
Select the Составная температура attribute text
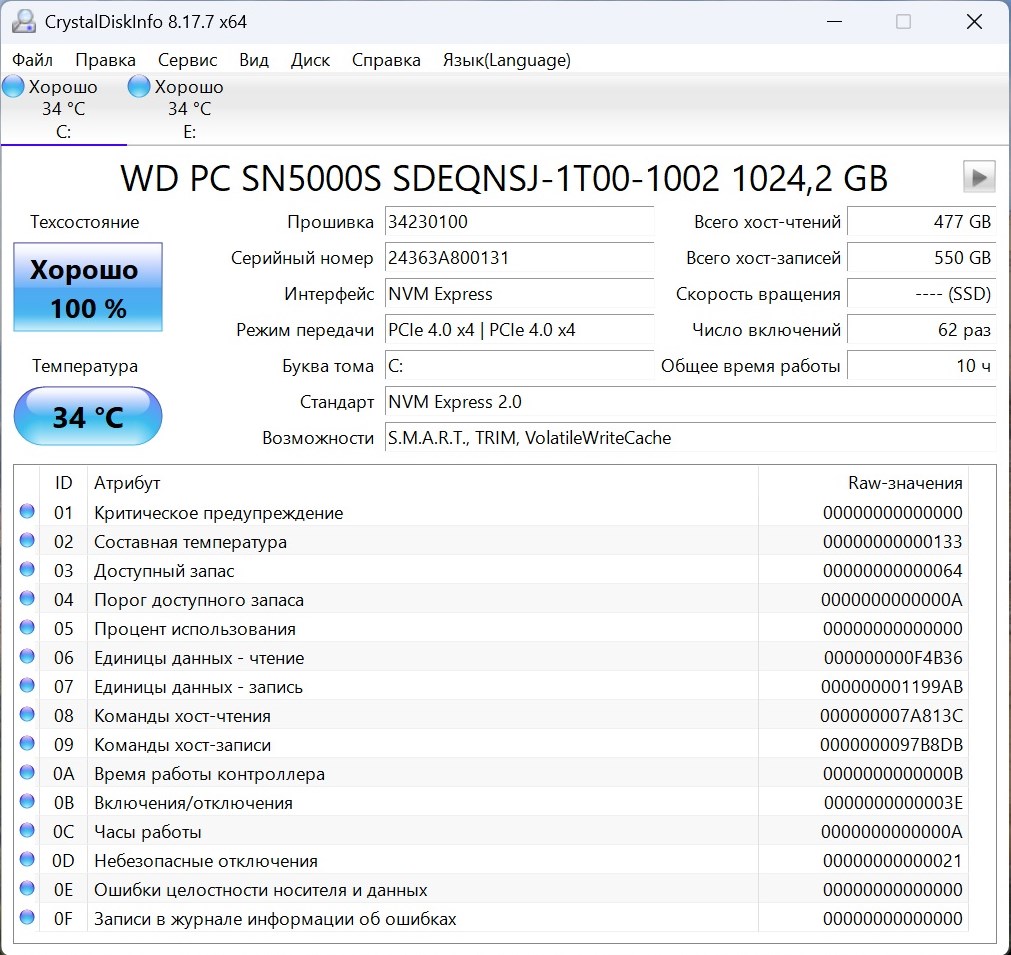click(190, 542)
